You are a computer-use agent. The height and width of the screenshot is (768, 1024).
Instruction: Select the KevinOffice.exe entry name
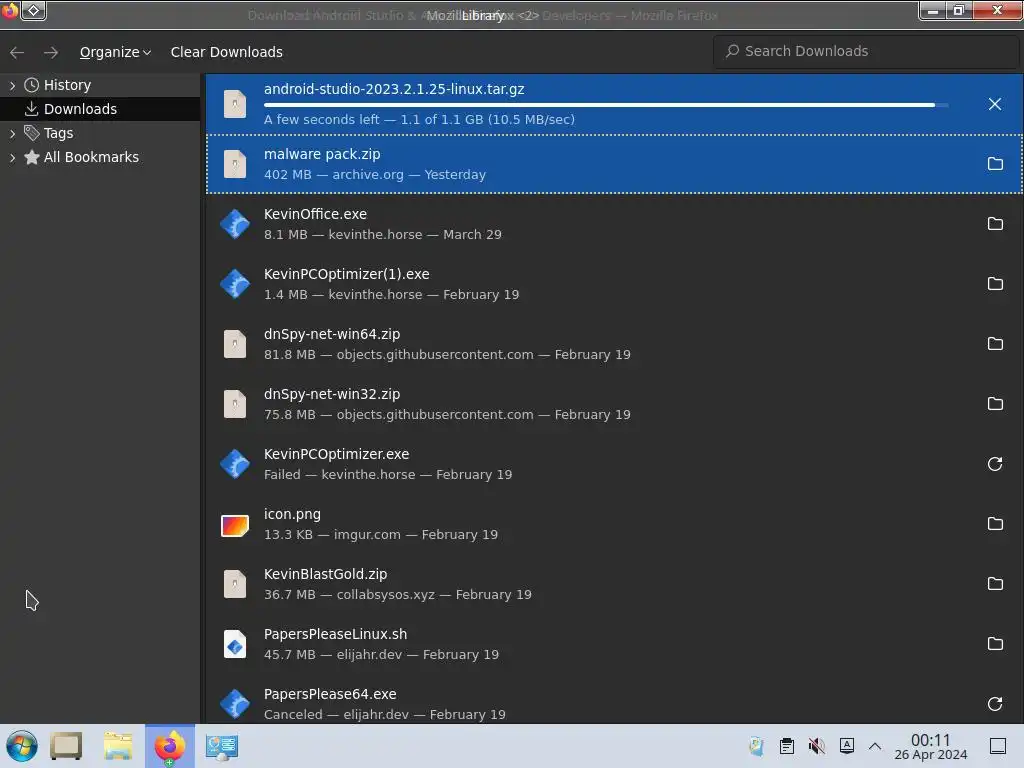tap(315, 214)
